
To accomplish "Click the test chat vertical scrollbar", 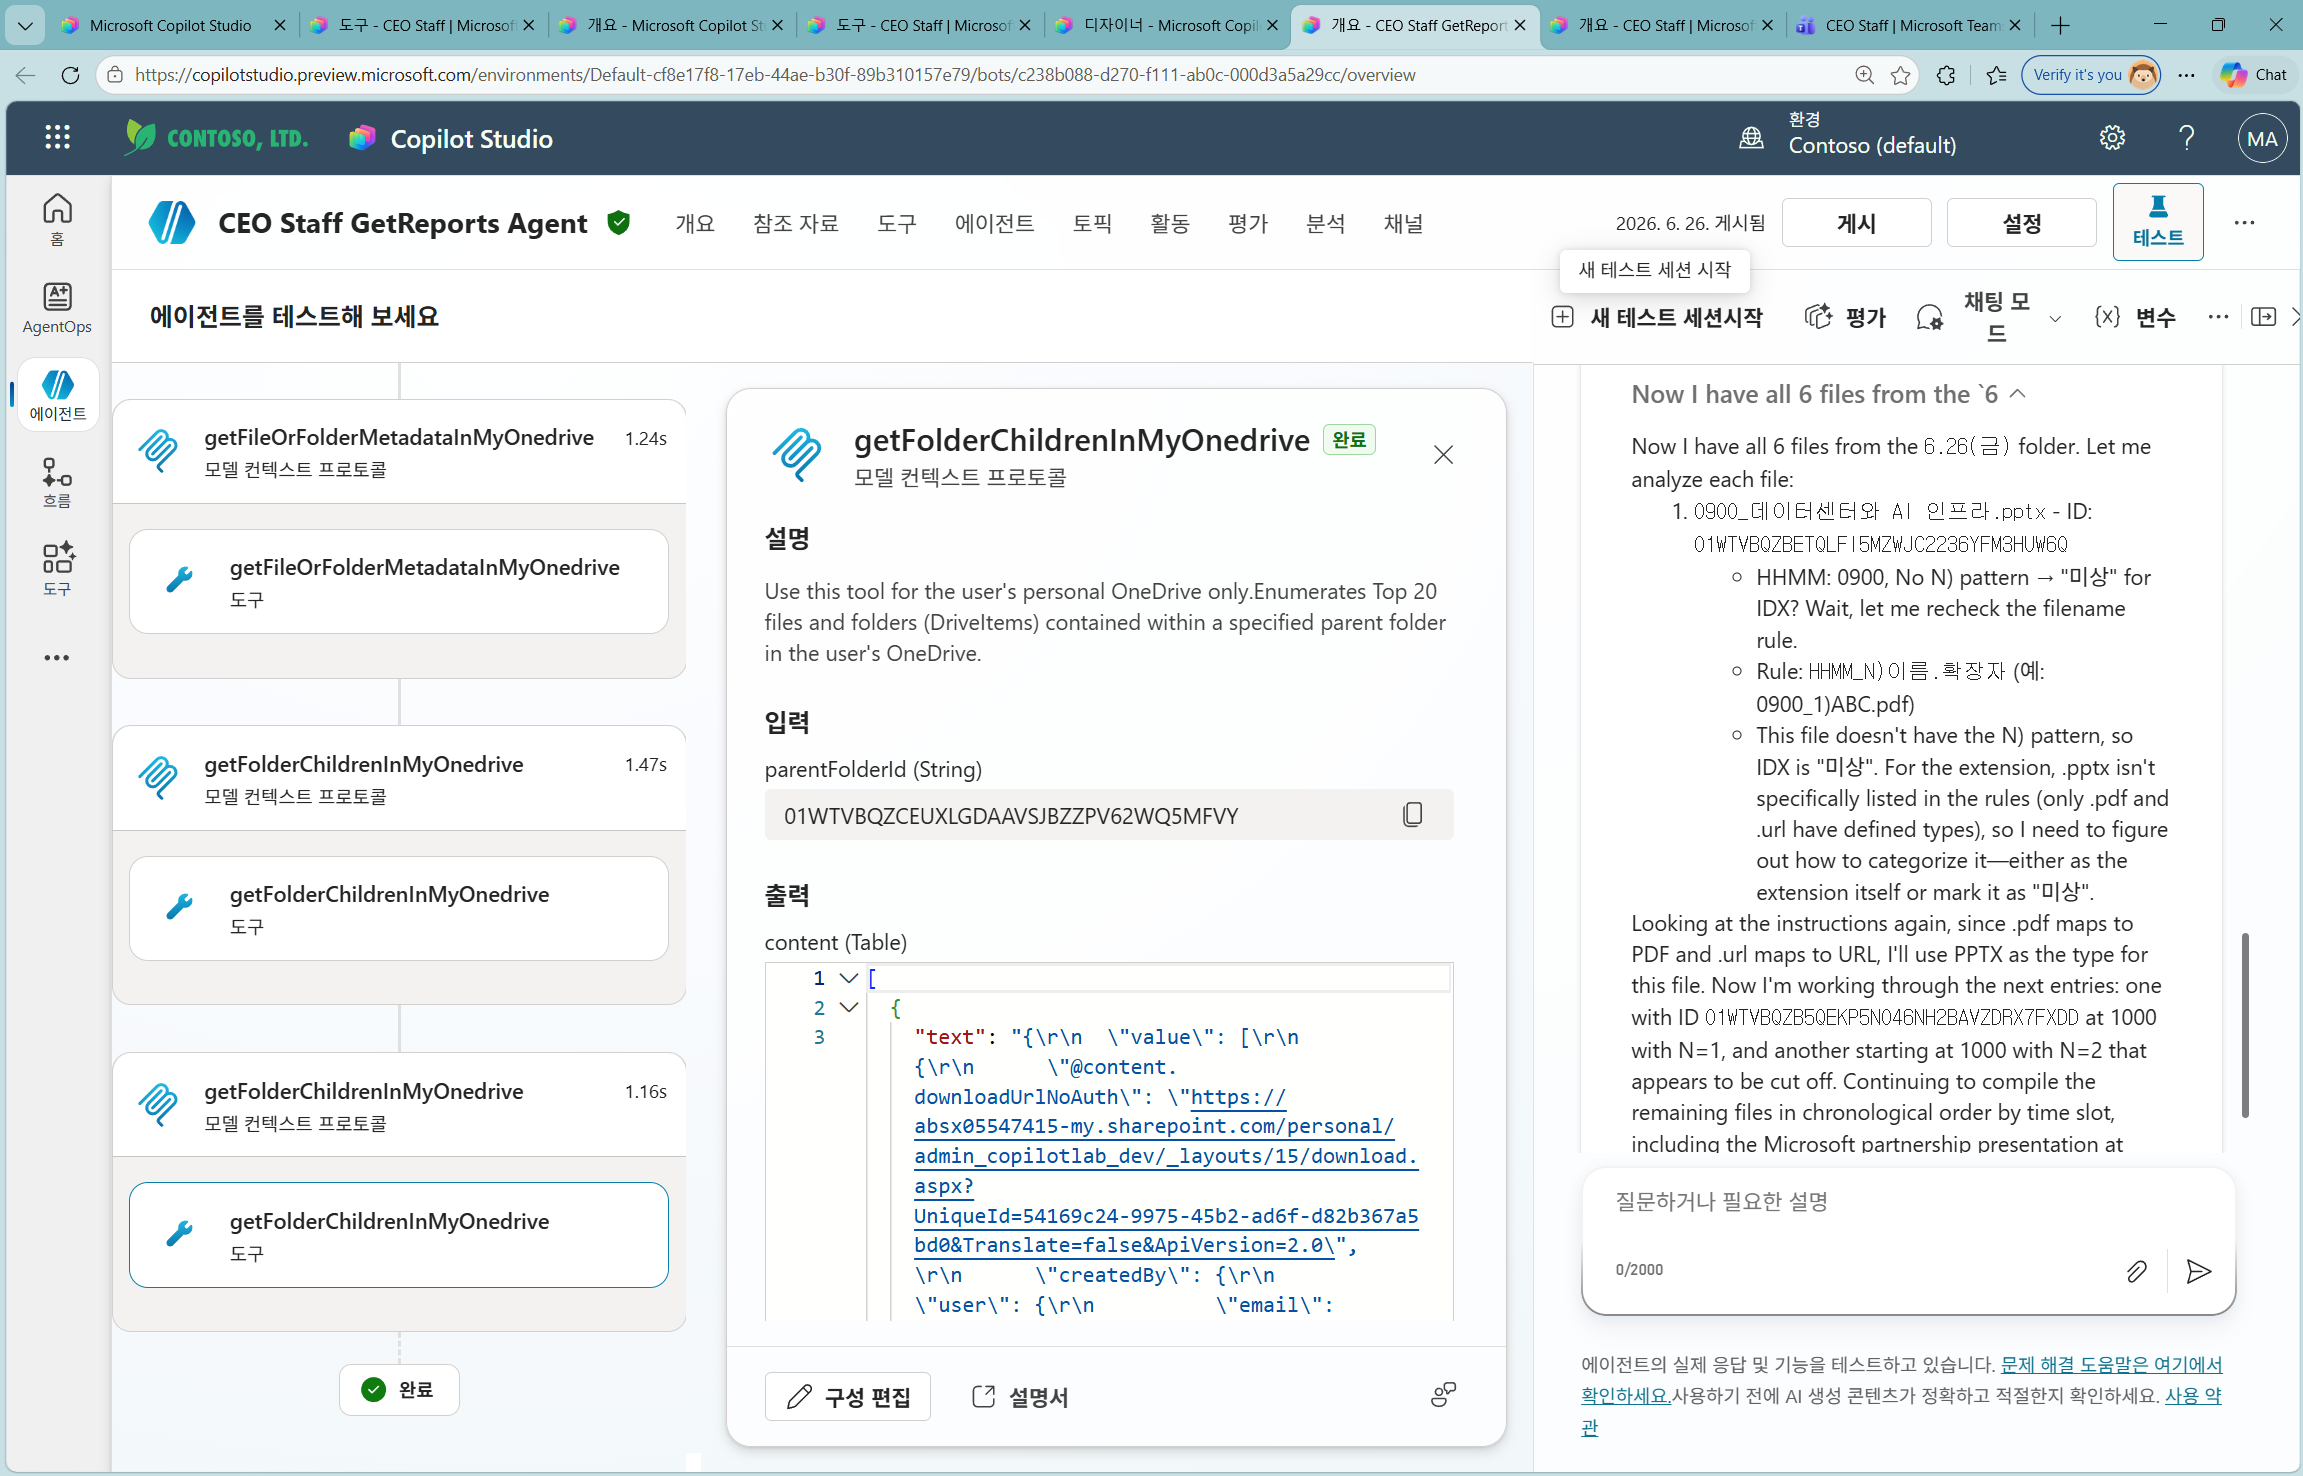I will pos(2245,1025).
